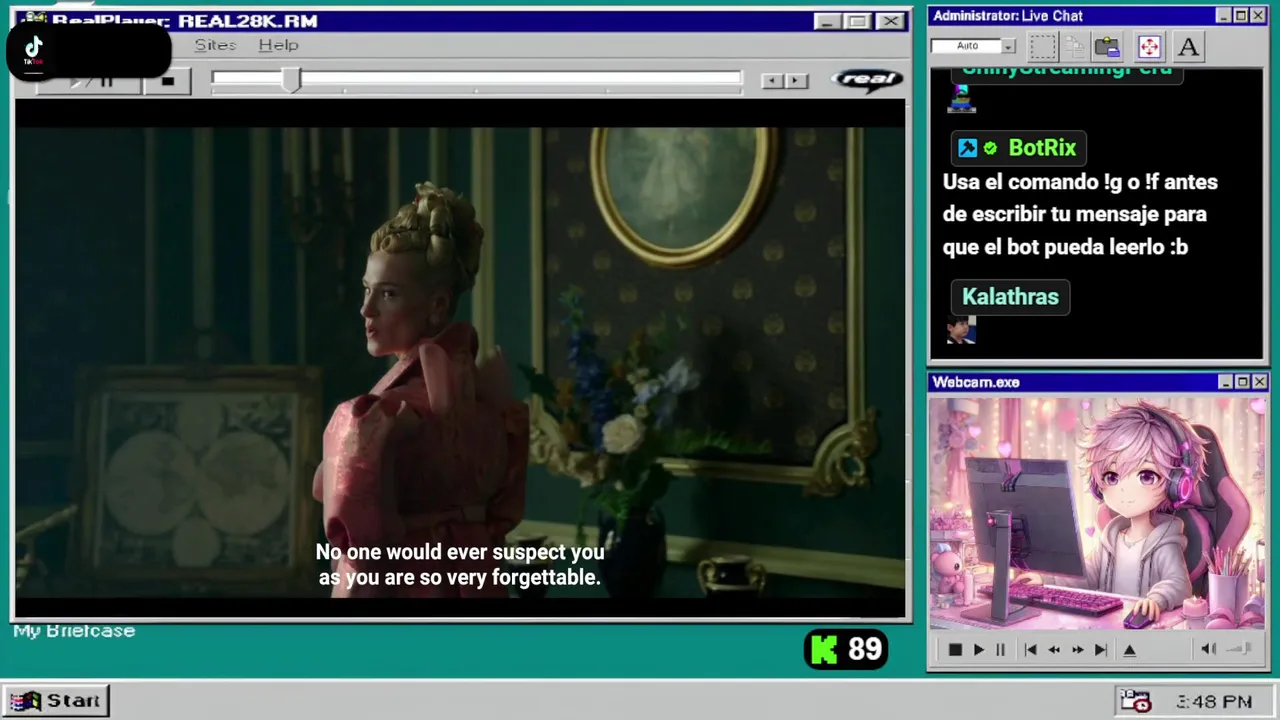The height and width of the screenshot is (720, 1280).
Task: Minimize the Webcam.exe window
Action: coord(1225,383)
